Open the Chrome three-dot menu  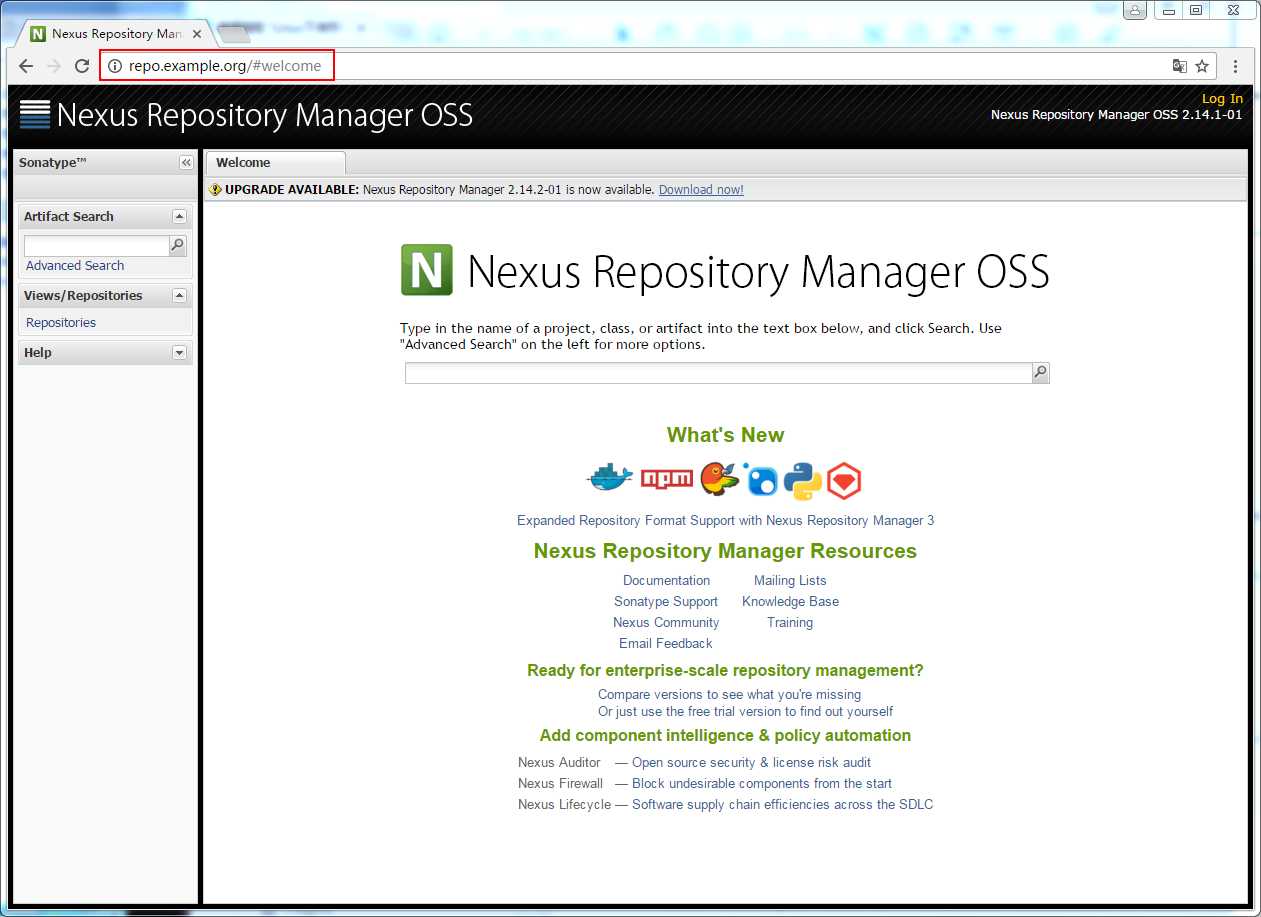[x=1236, y=66]
